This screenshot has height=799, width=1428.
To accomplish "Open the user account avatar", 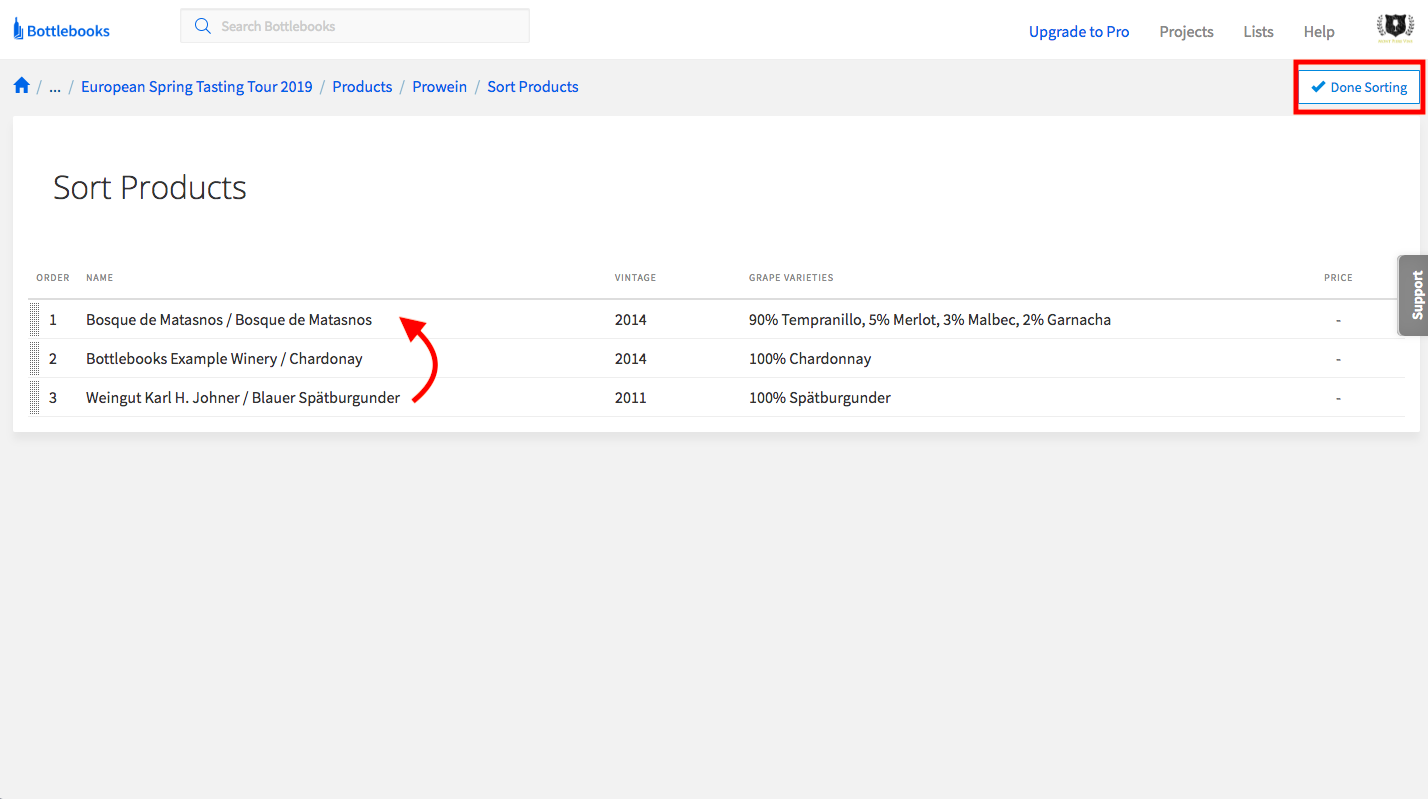I will pyautogui.click(x=1394, y=30).
